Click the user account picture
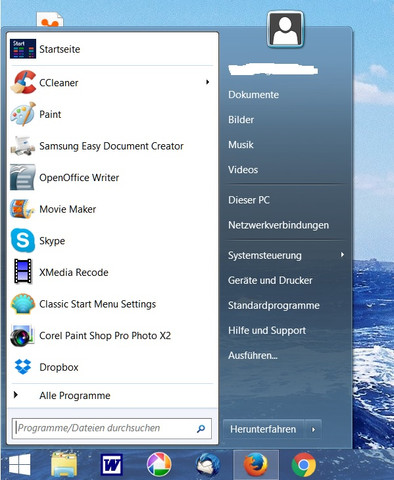This screenshot has height=480, width=394. point(285,29)
